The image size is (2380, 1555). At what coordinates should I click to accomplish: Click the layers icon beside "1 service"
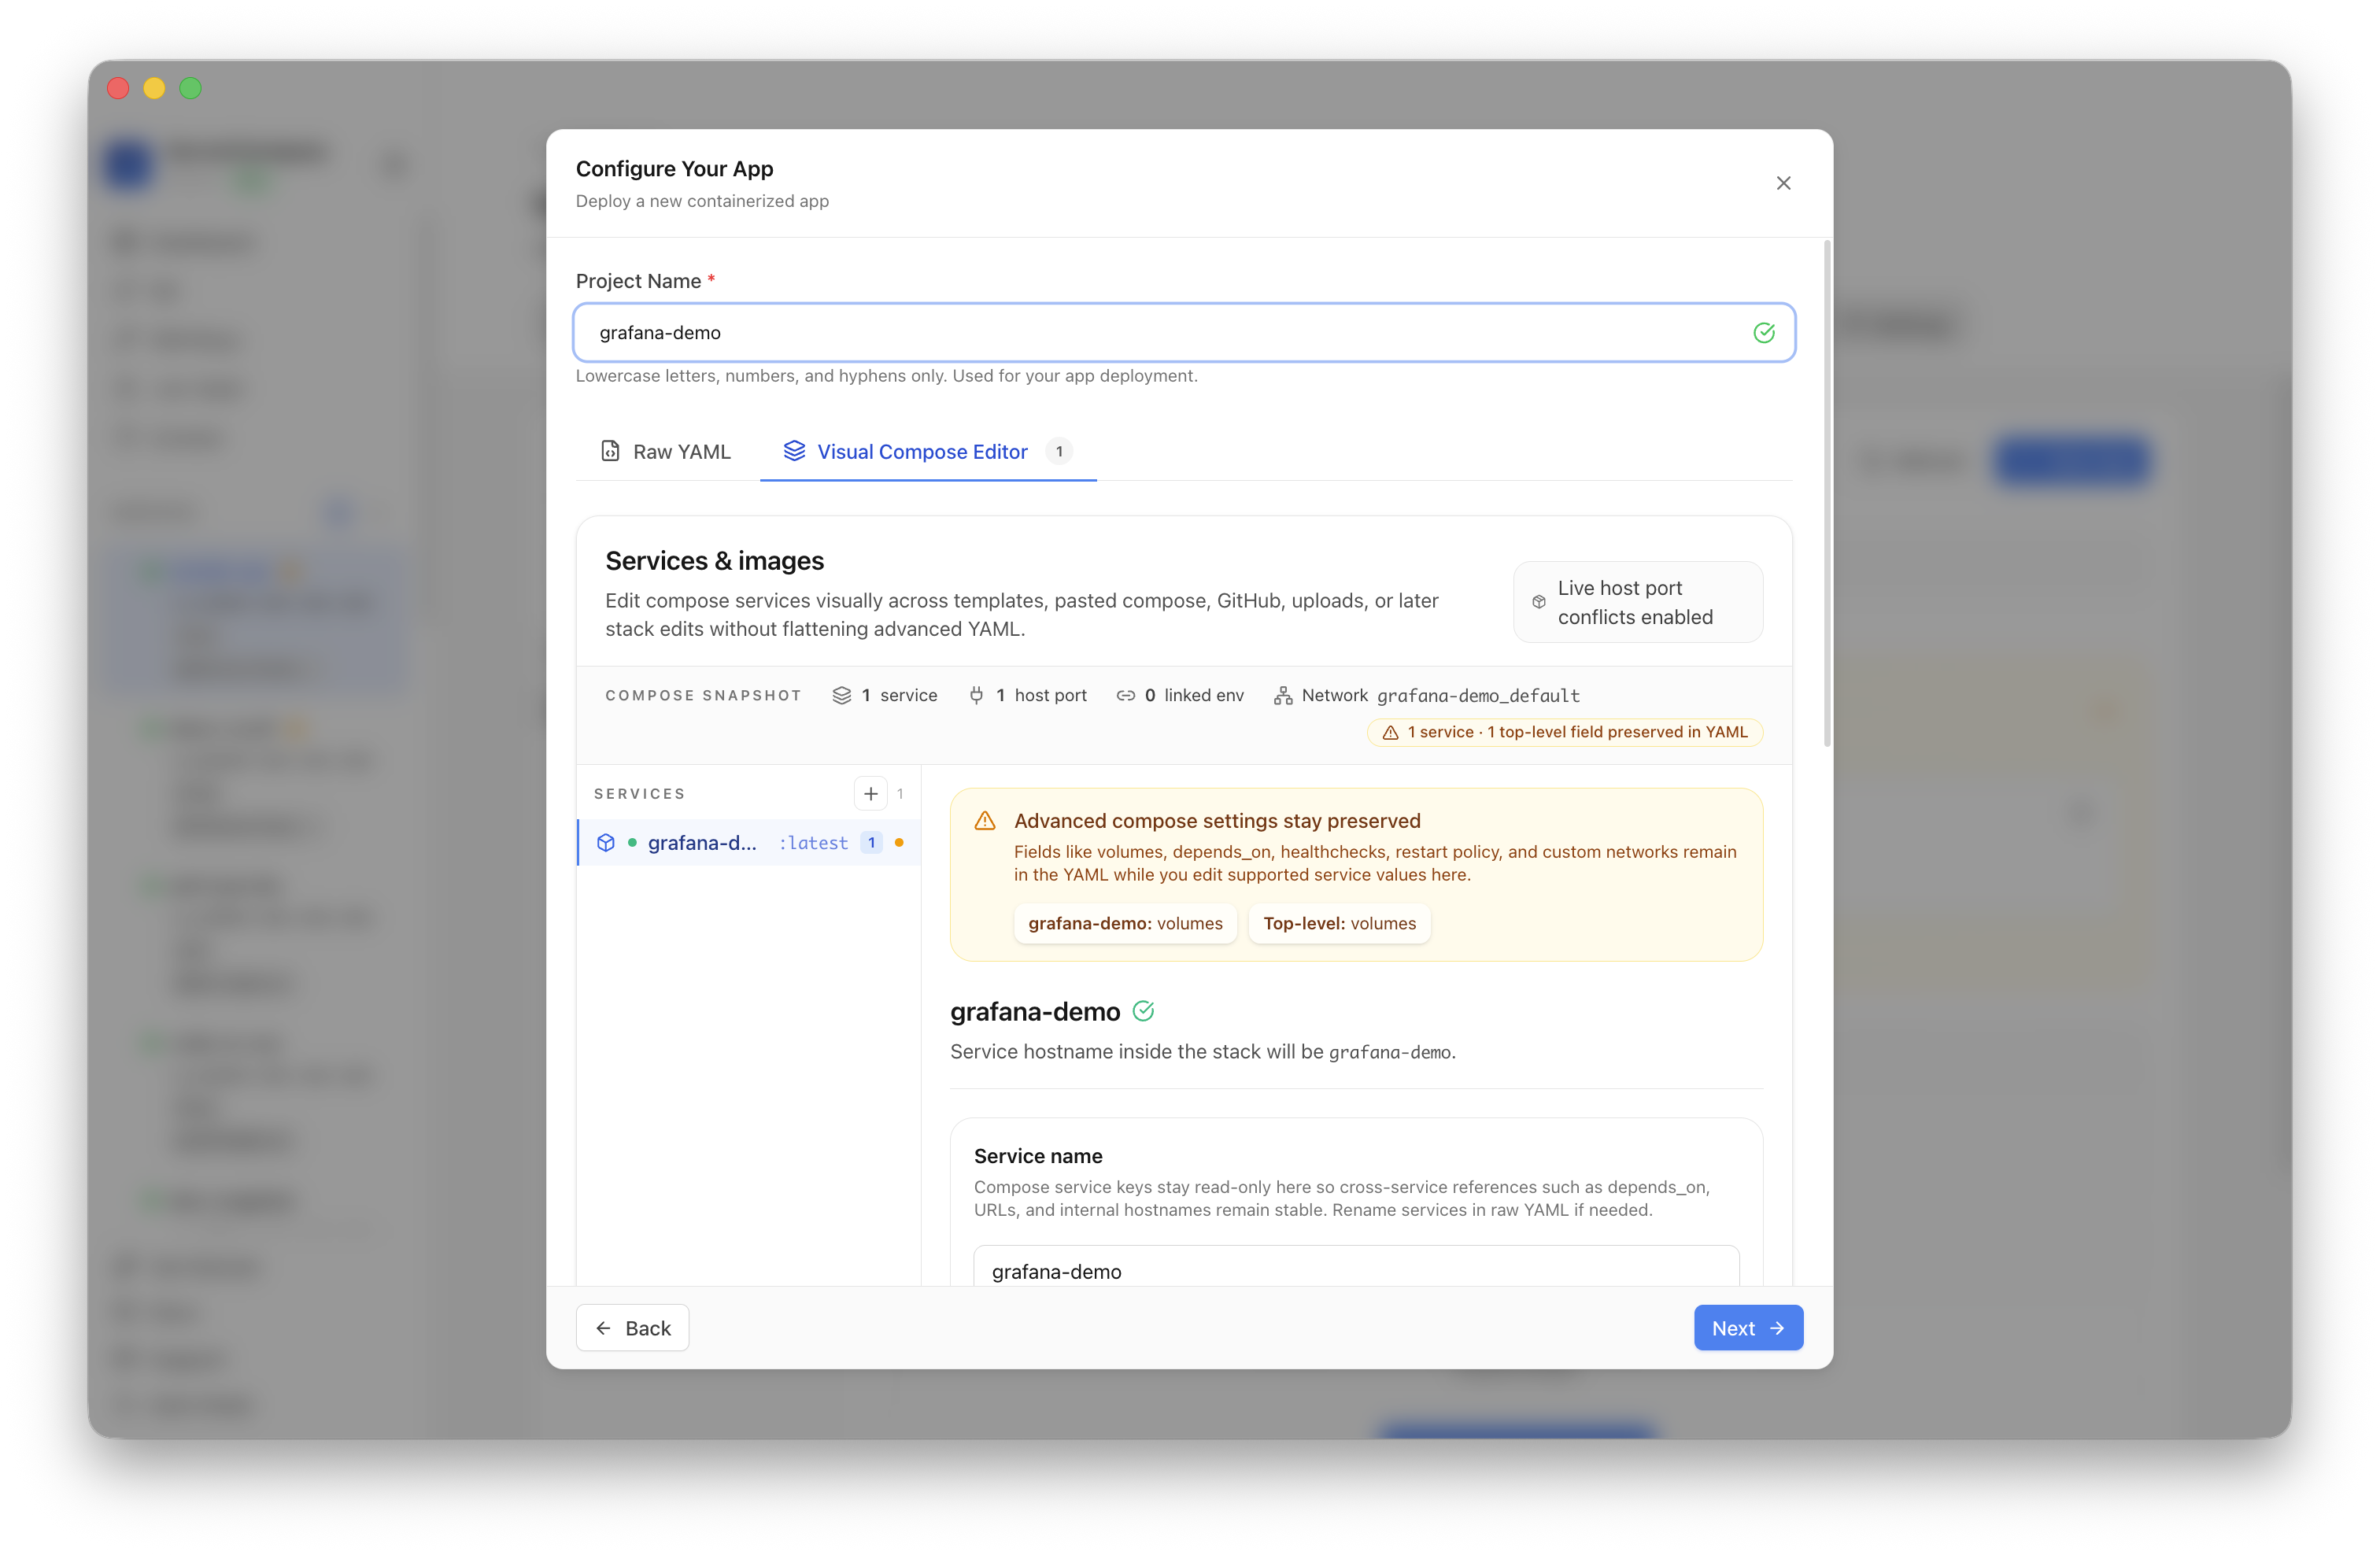[842, 695]
